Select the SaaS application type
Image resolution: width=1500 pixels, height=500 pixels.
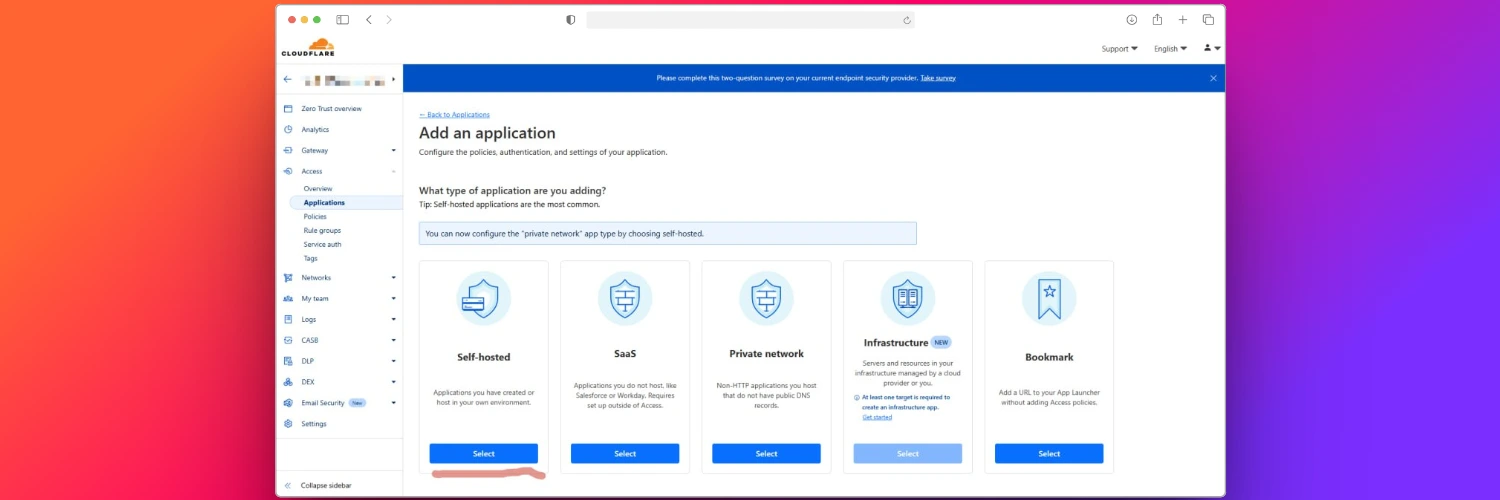point(625,454)
